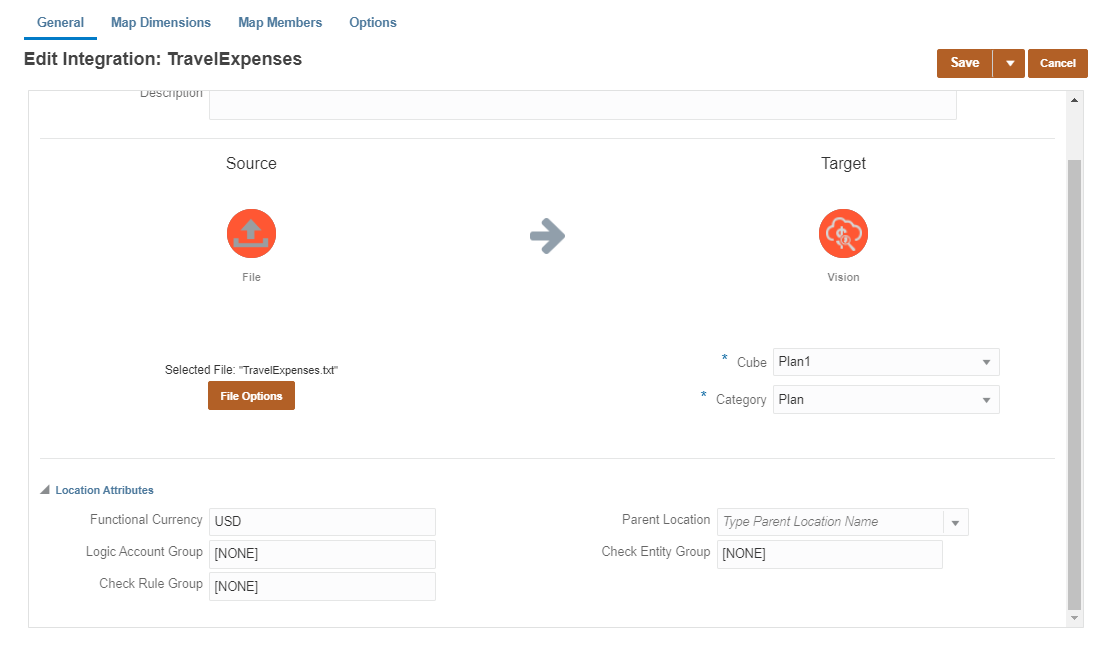Open the Save button dropdown arrow

coord(1009,62)
